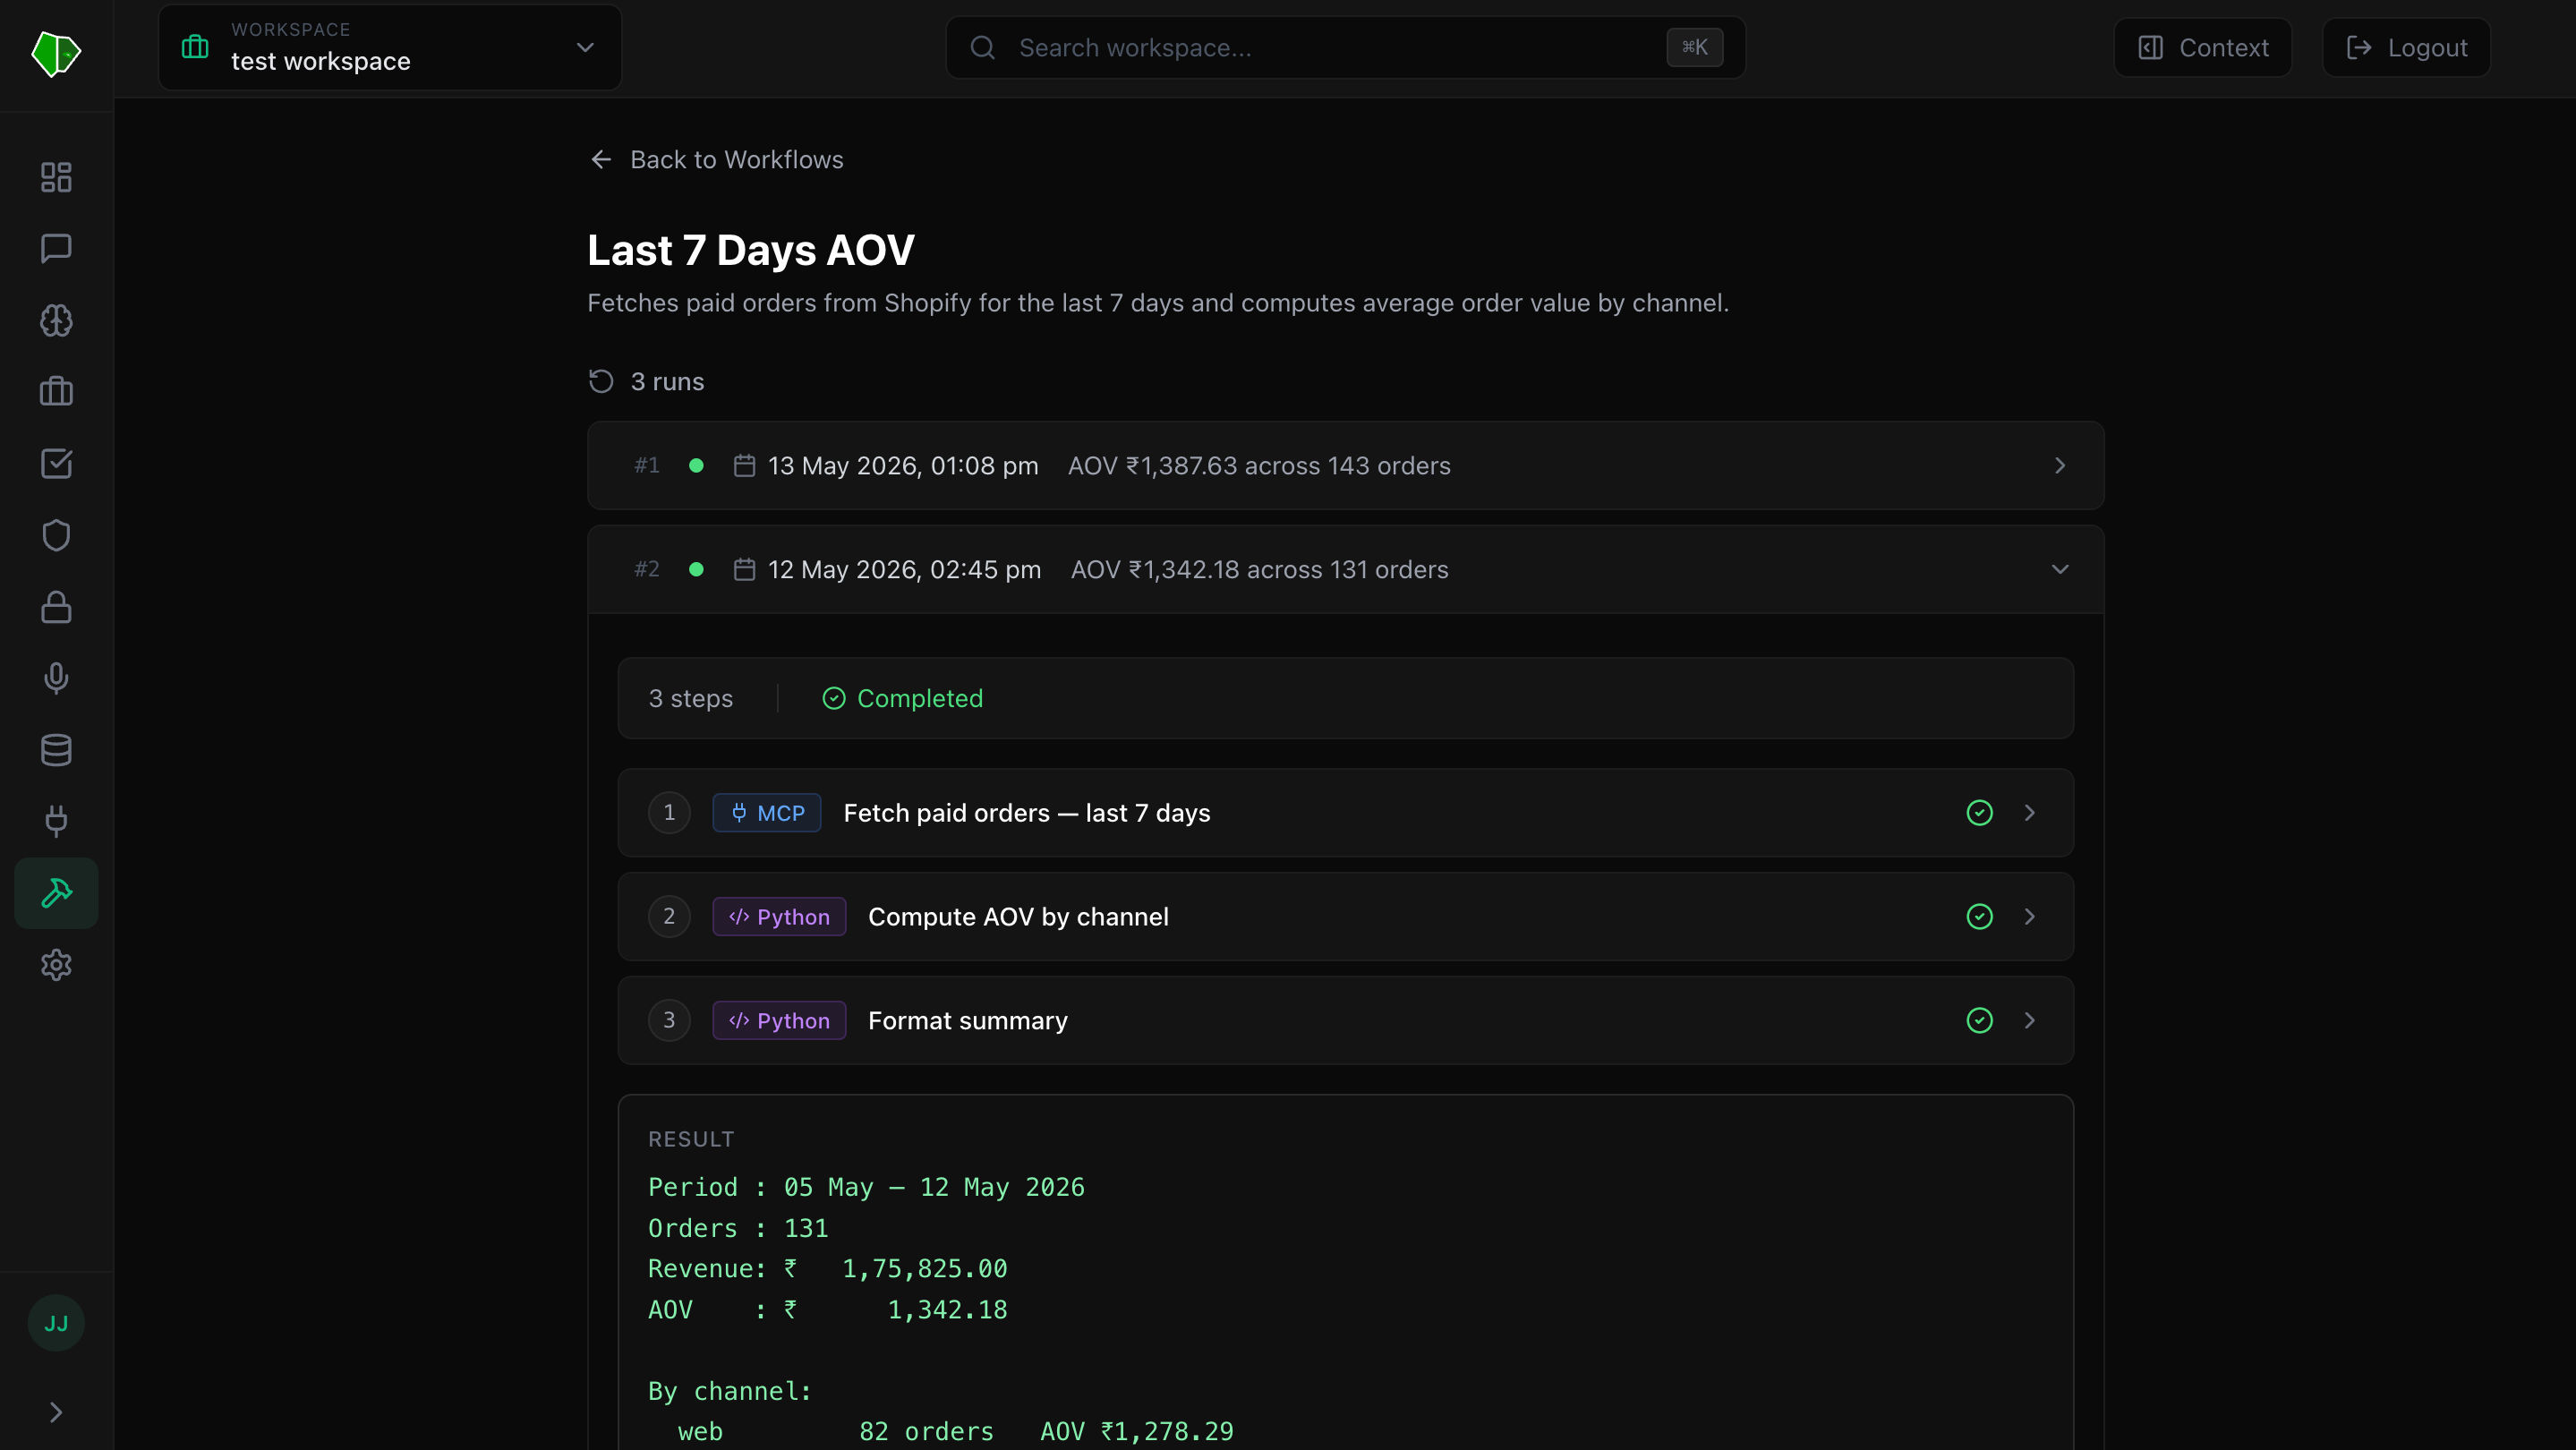The height and width of the screenshot is (1450, 2576).
Task: Click the green app logo
Action: click(56, 52)
